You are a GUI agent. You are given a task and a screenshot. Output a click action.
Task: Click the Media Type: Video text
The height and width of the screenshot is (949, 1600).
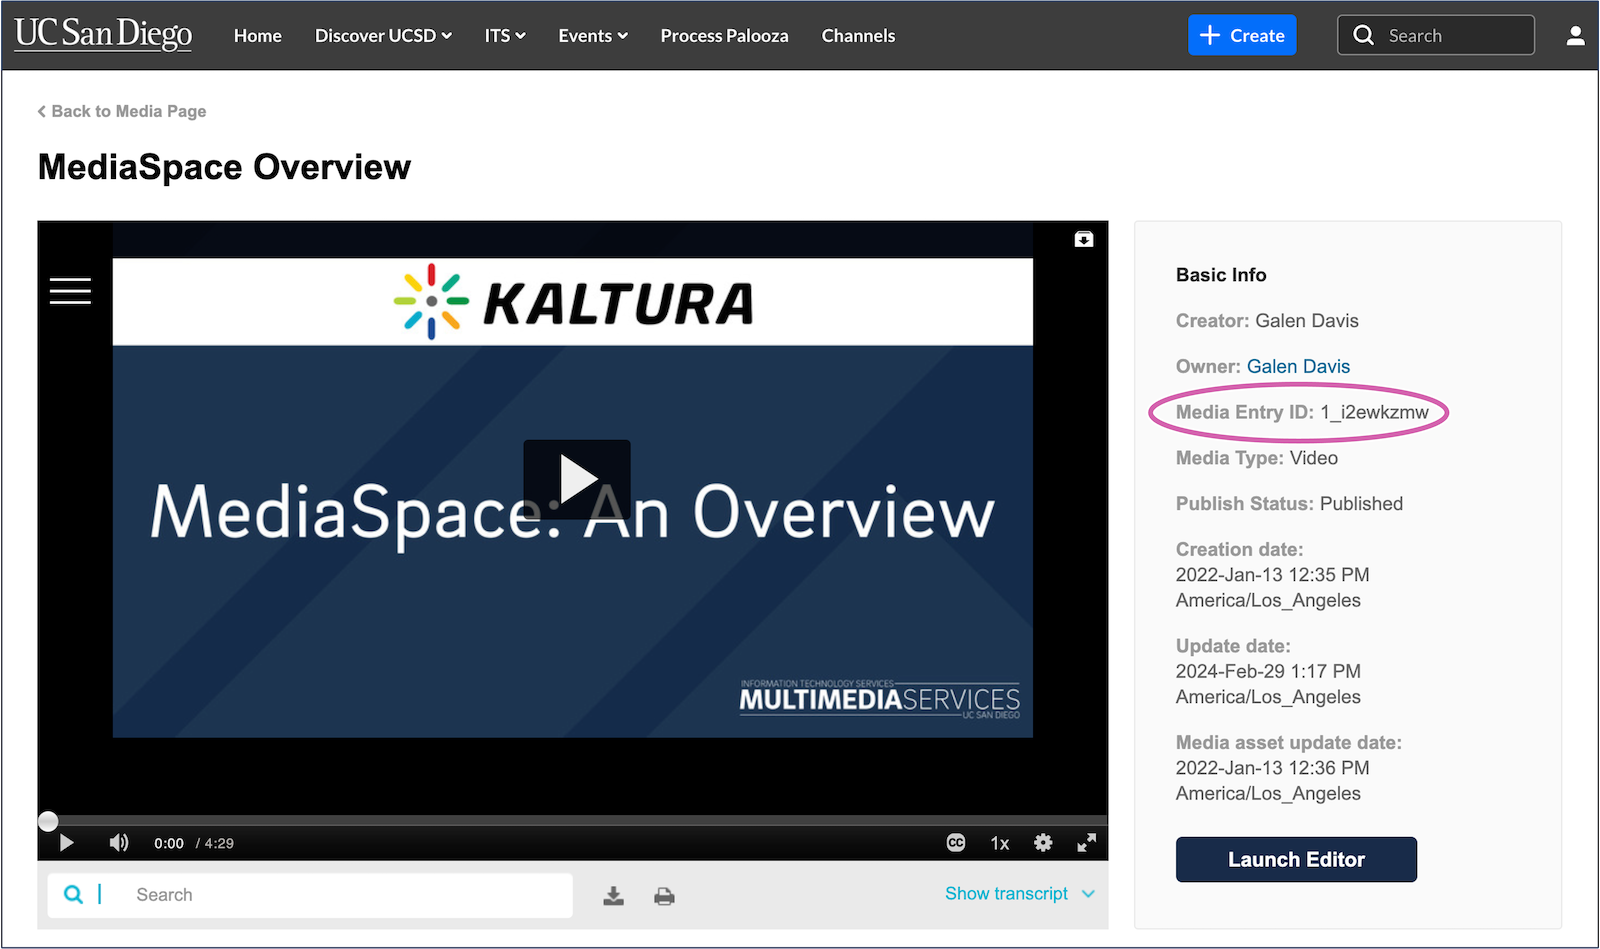pyautogui.click(x=1257, y=458)
